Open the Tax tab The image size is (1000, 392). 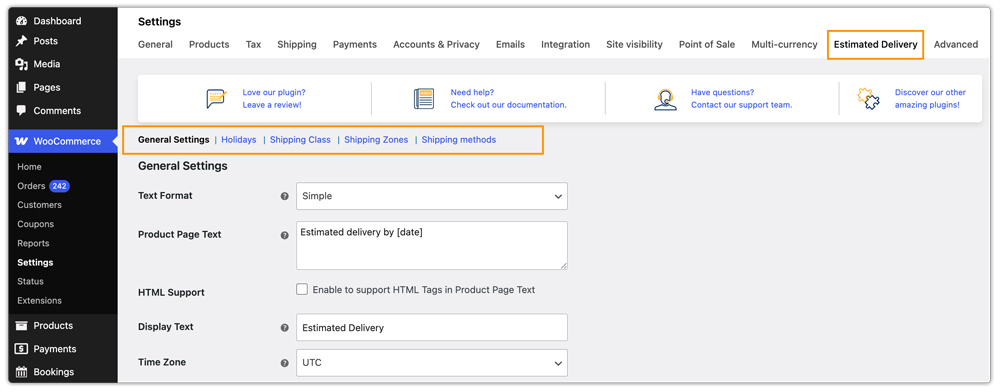(253, 45)
